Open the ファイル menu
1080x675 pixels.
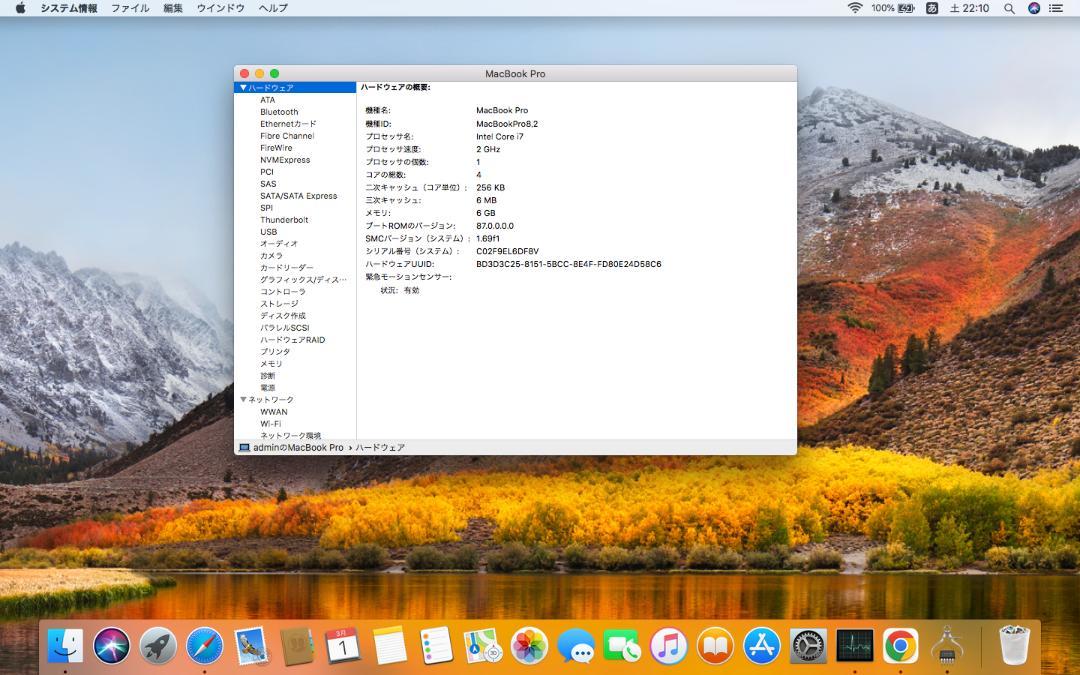click(x=130, y=8)
